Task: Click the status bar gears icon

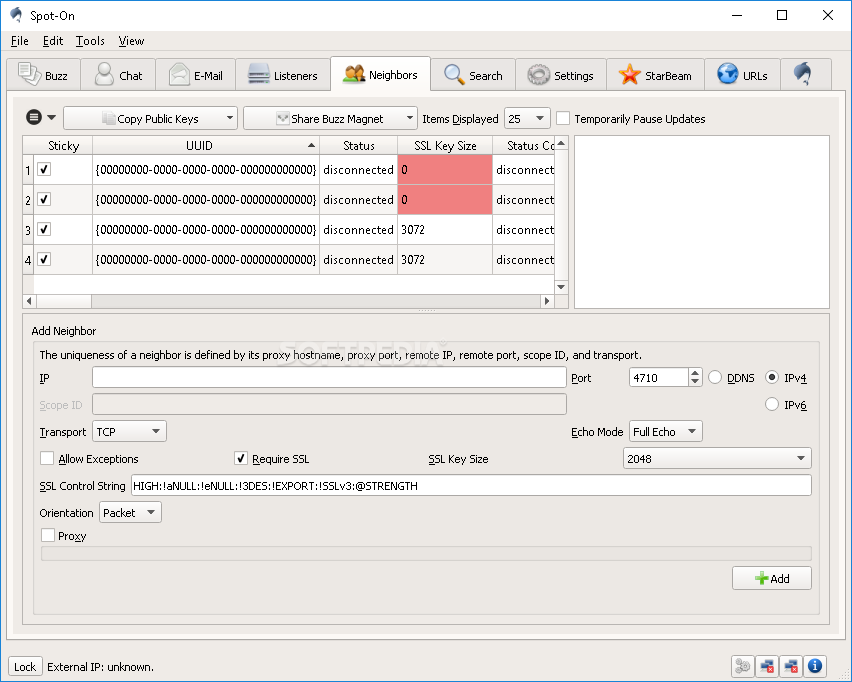Action: (742, 666)
